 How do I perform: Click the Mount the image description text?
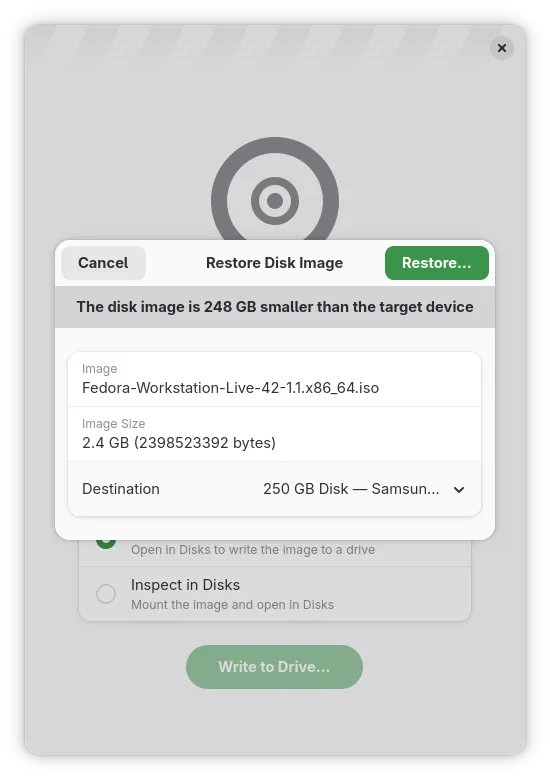click(x=232, y=605)
